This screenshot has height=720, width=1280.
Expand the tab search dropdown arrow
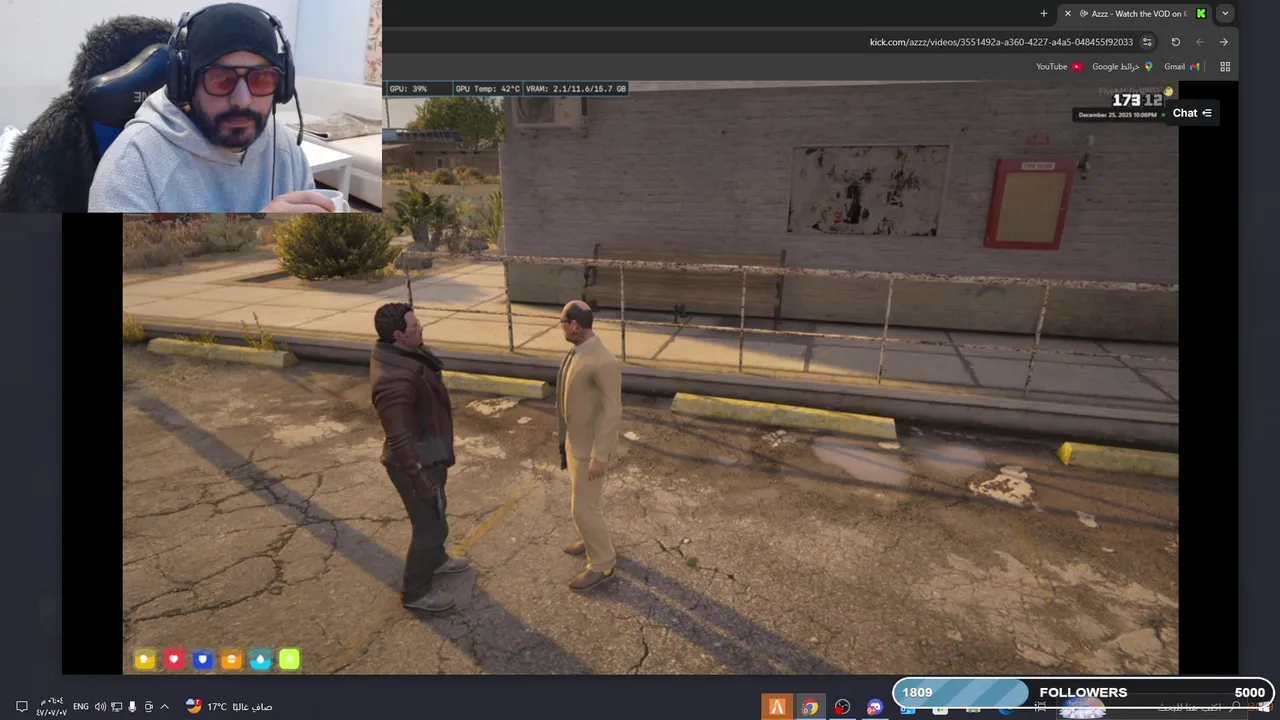tap(1225, 14)
